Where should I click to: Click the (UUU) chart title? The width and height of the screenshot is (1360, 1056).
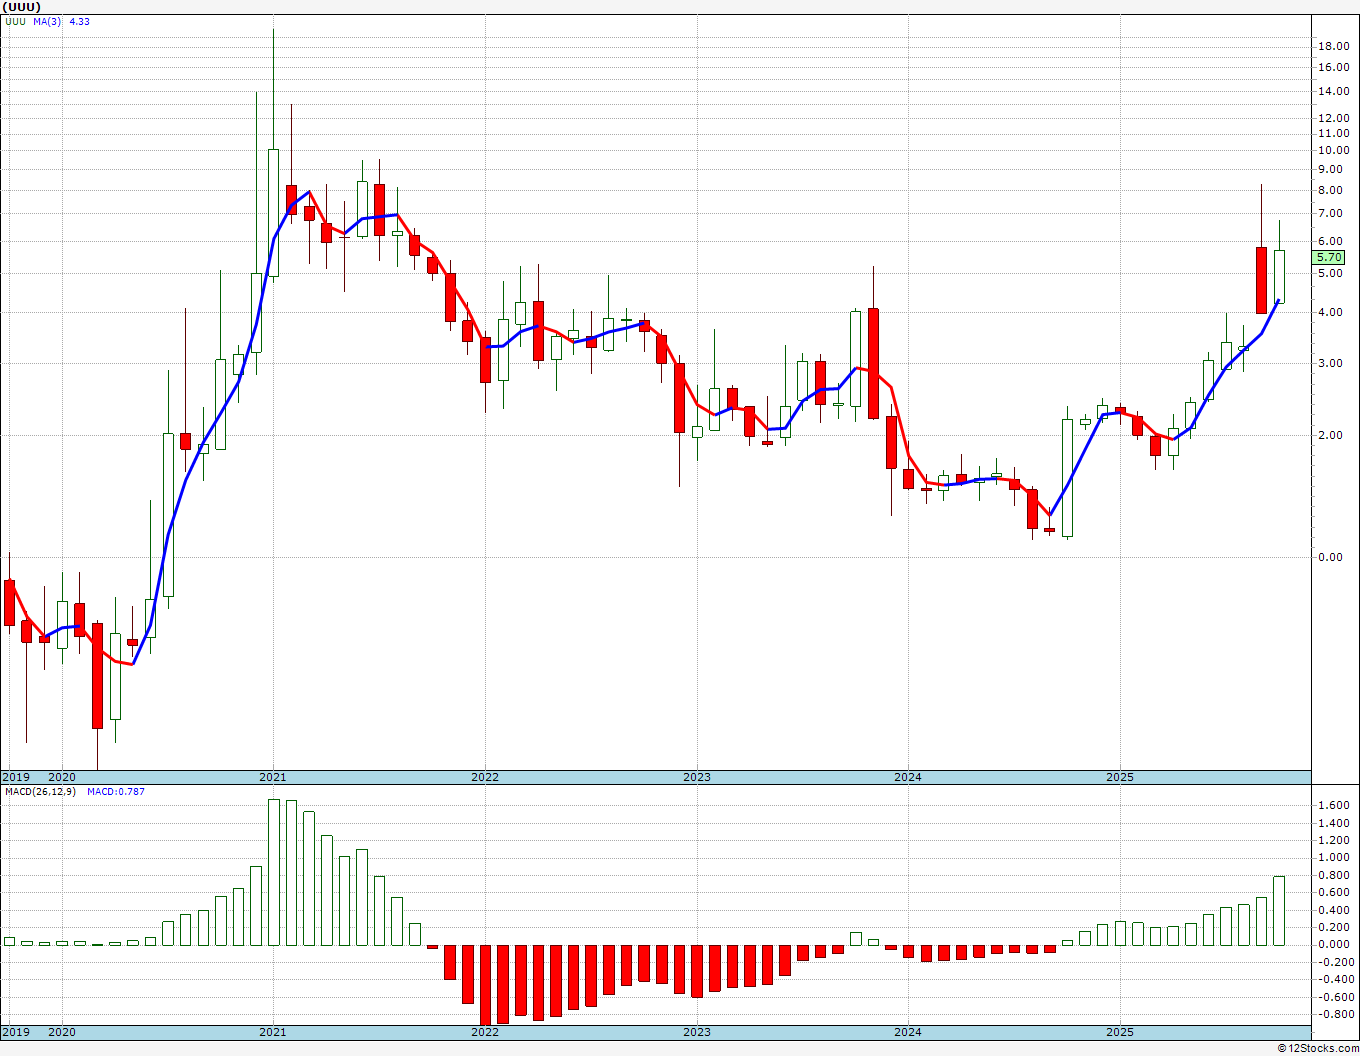click(x=21, y=6)
